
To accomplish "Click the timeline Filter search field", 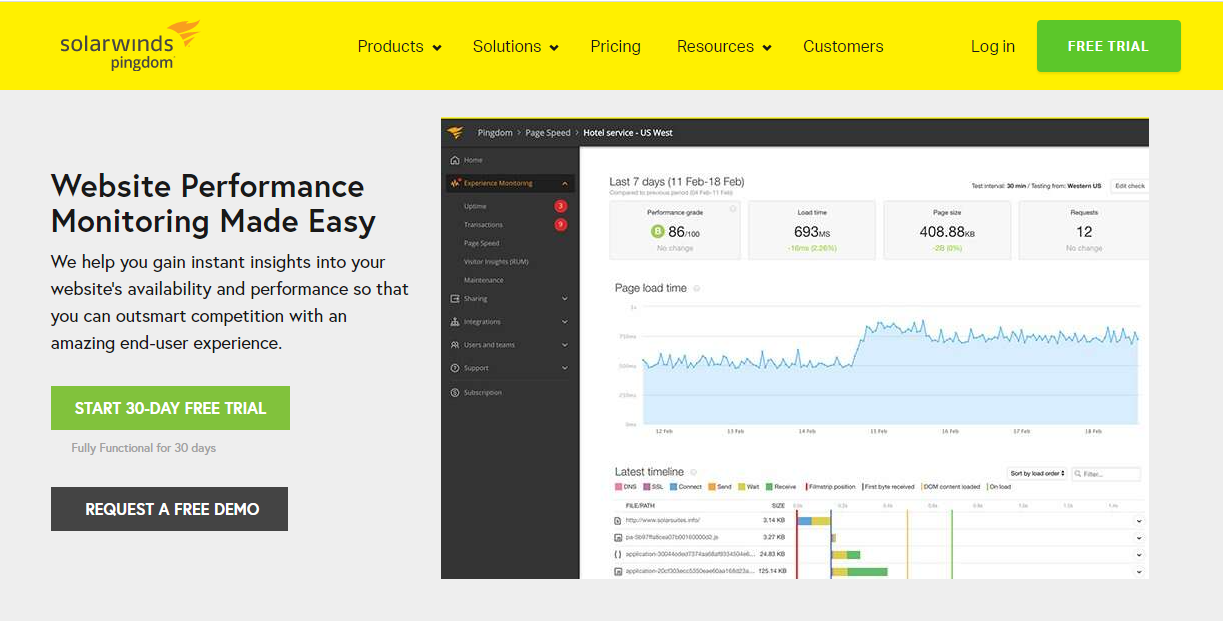I will (1106, 473).
